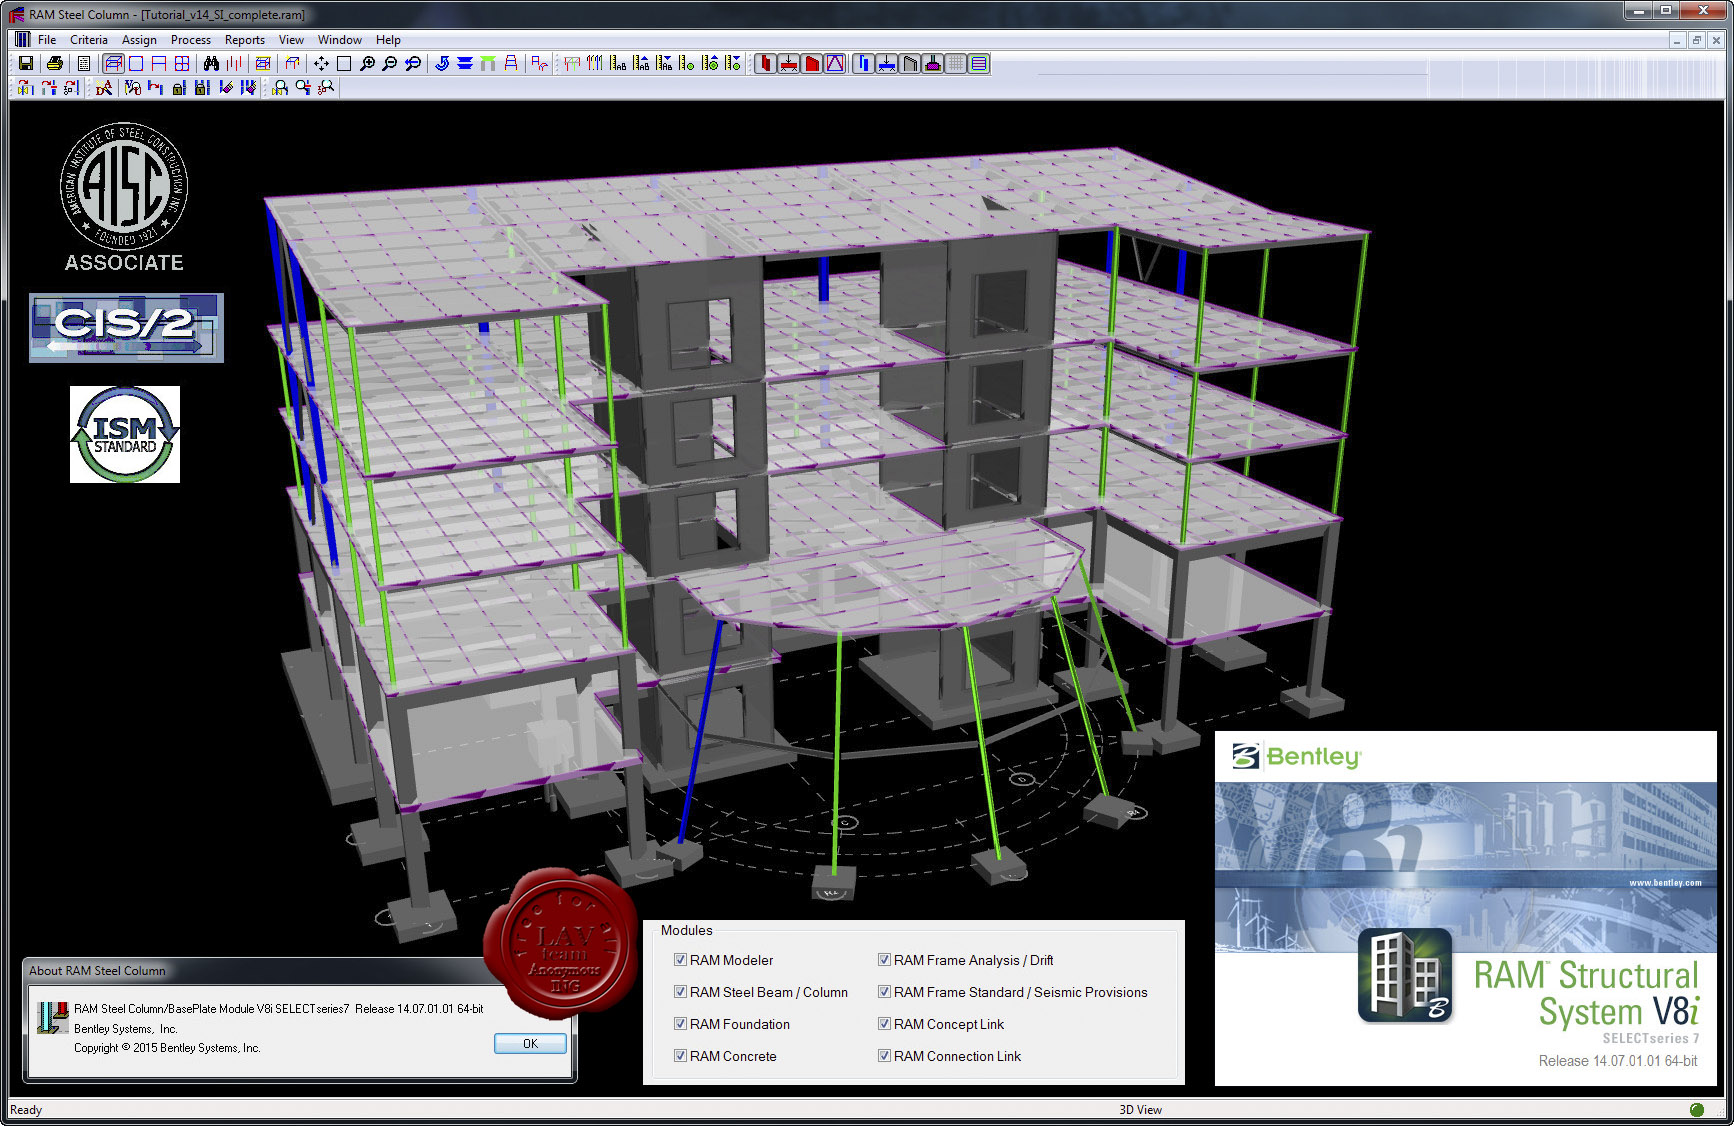Toggle the RAM Modeler checkbox
This screenshot has height=1126, width=1734.
pos(680,960)
